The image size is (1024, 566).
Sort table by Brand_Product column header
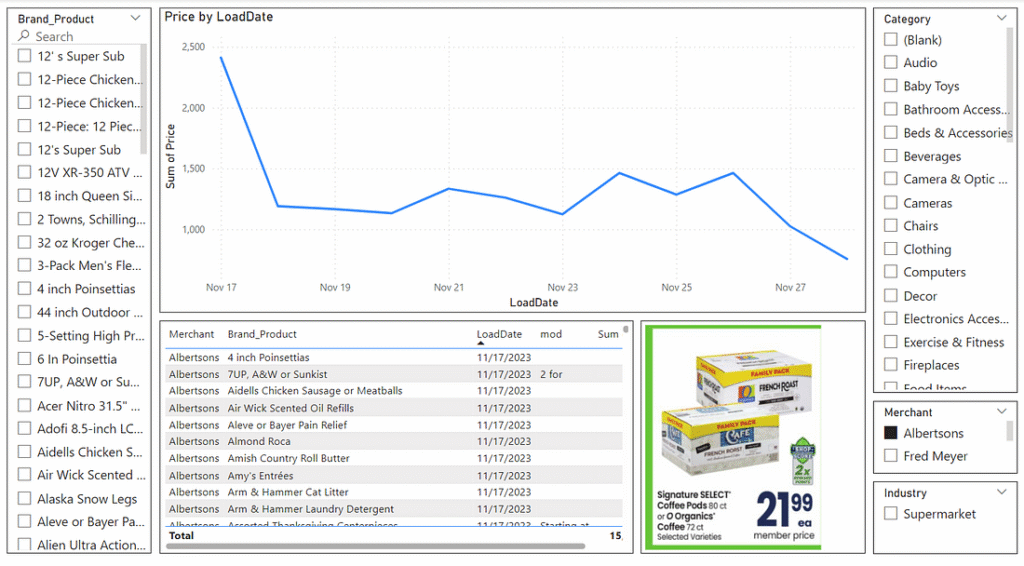262,334
